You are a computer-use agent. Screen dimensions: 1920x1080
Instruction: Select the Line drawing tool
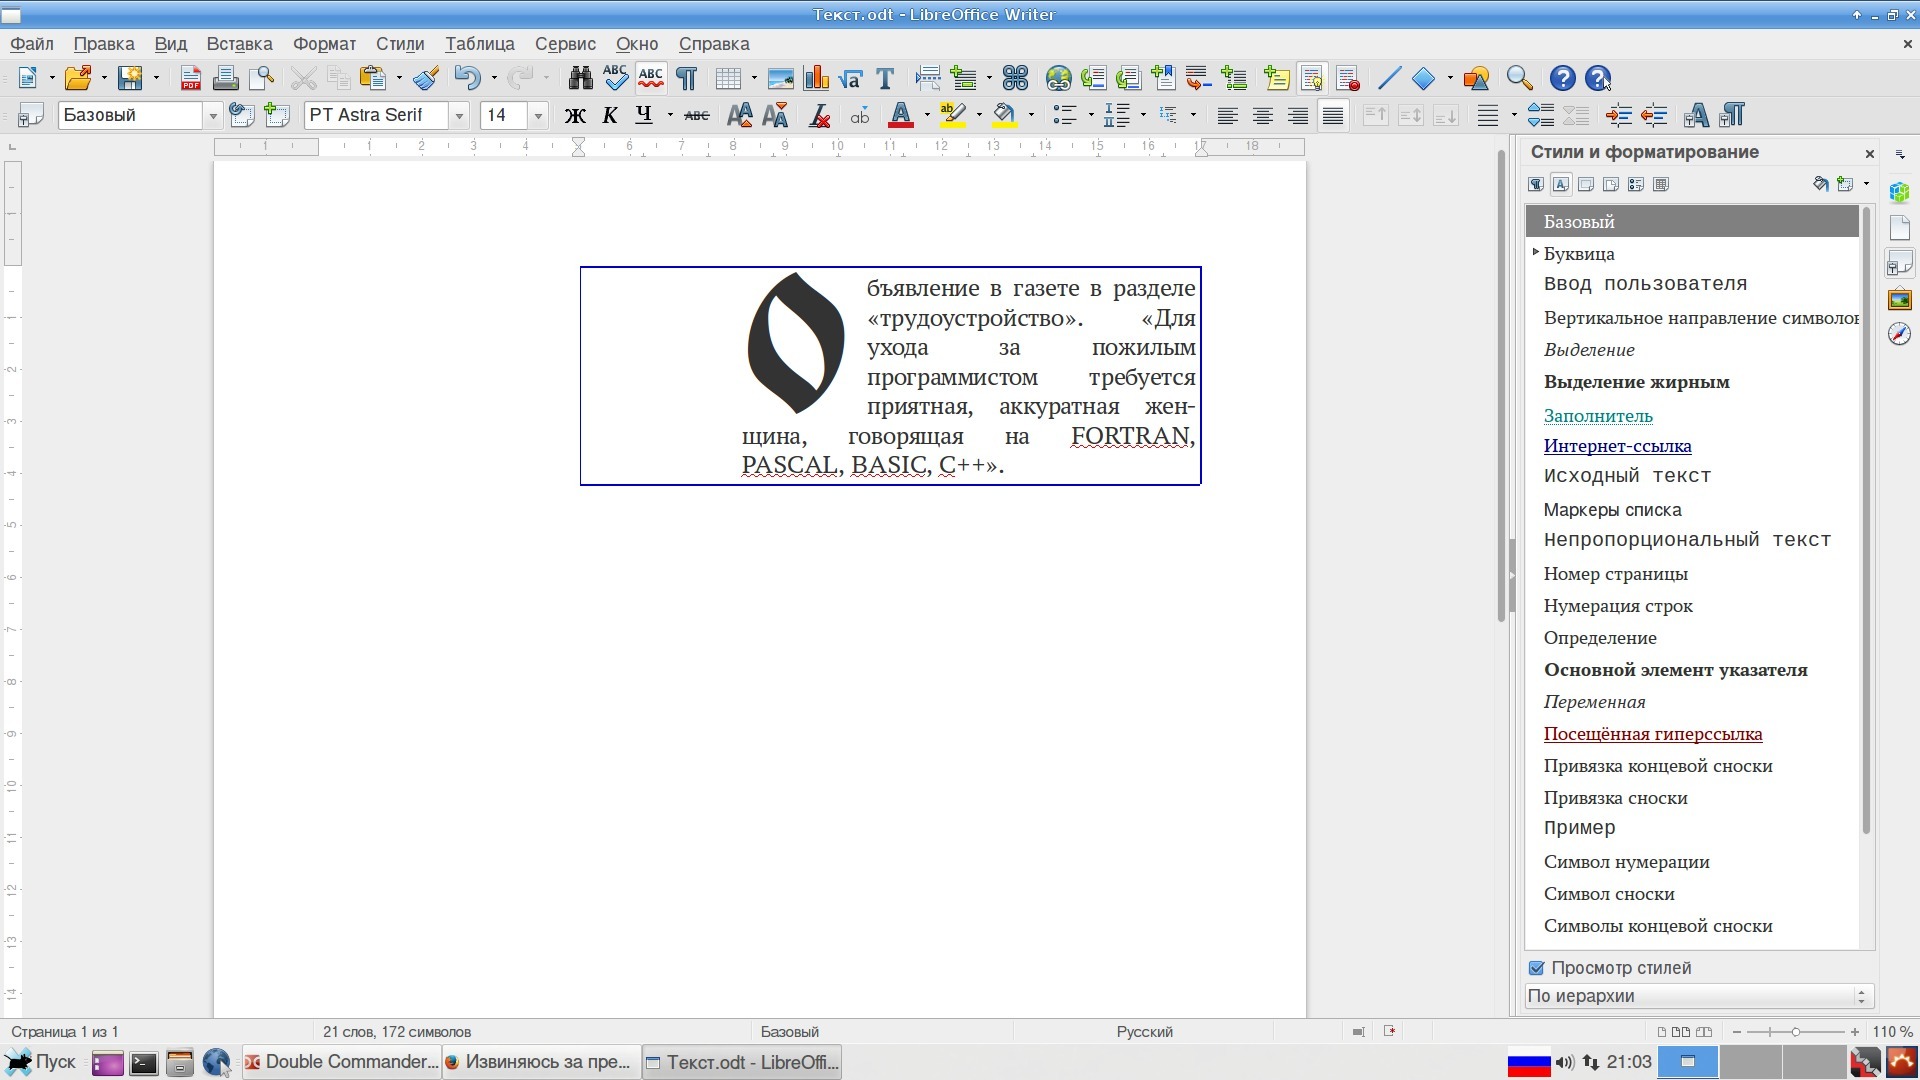[1389, 78]
